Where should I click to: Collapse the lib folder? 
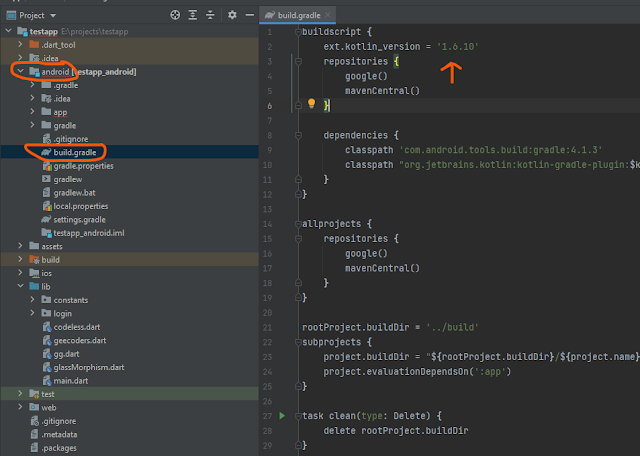pyautogui.click(x=20, y=286)
